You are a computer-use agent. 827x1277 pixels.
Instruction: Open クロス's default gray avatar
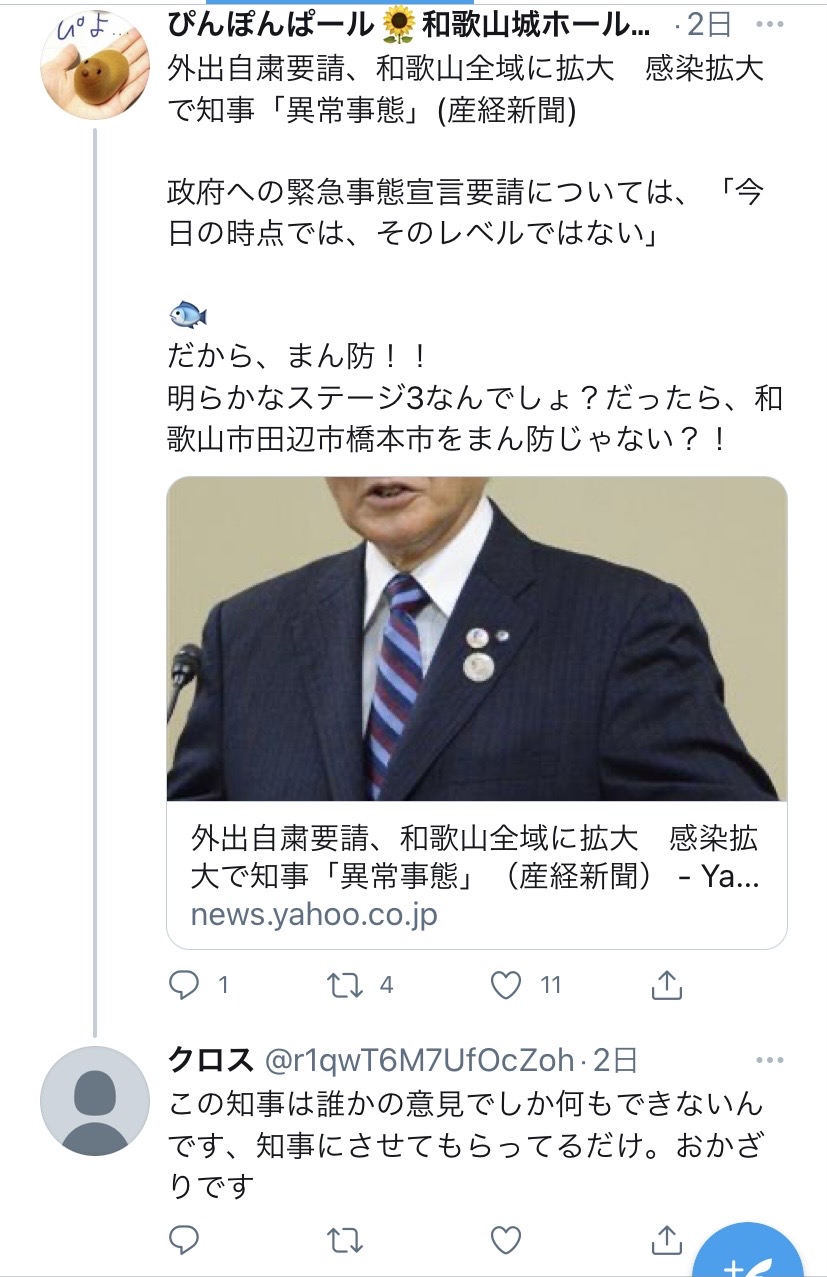pos(95,1101)
